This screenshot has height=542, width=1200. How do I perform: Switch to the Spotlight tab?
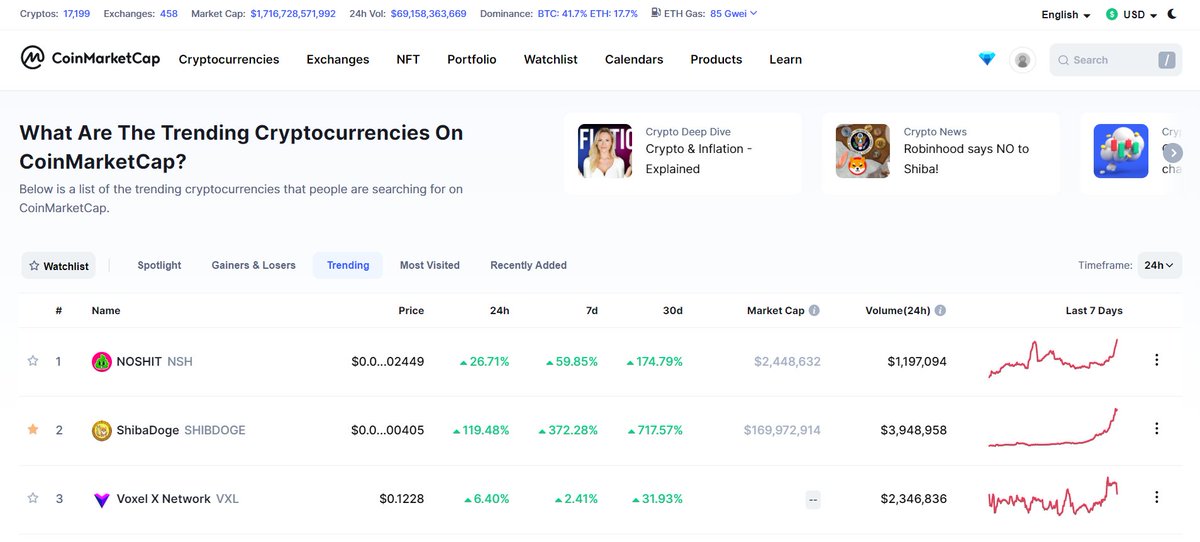click(x=160, y=265)
